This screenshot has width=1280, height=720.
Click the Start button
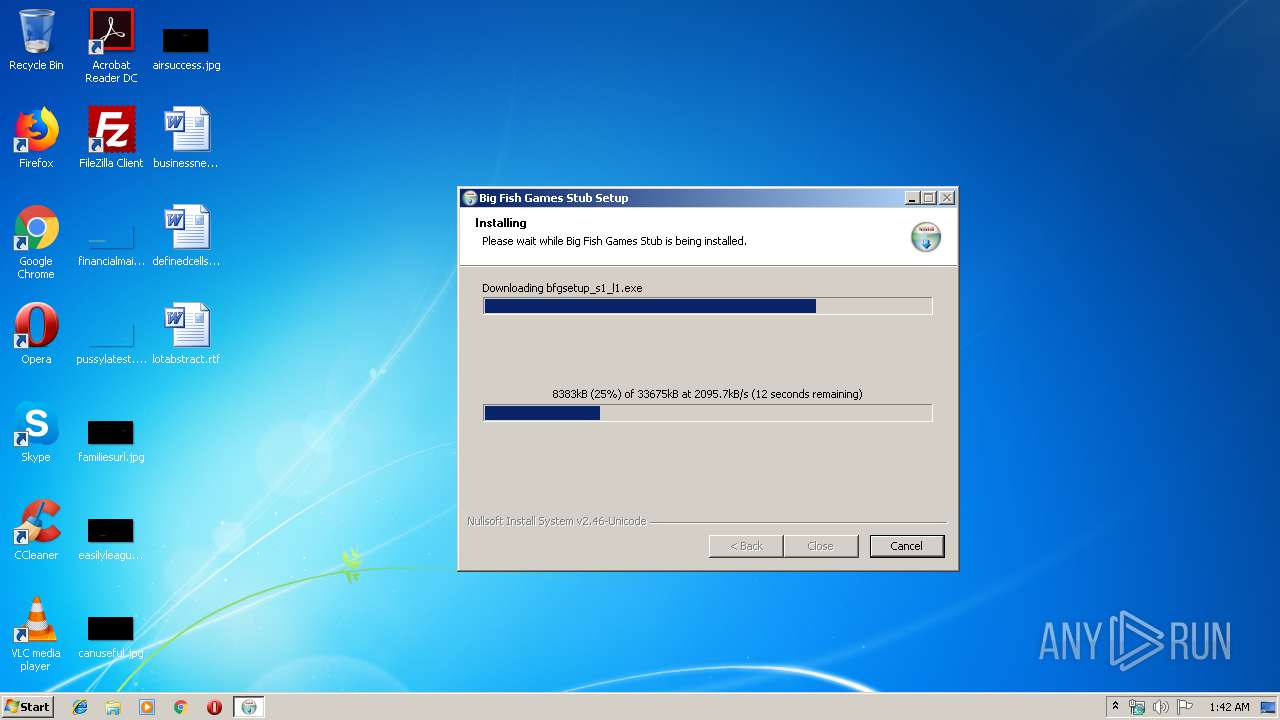pyautogui.click(x=28, y=707)
